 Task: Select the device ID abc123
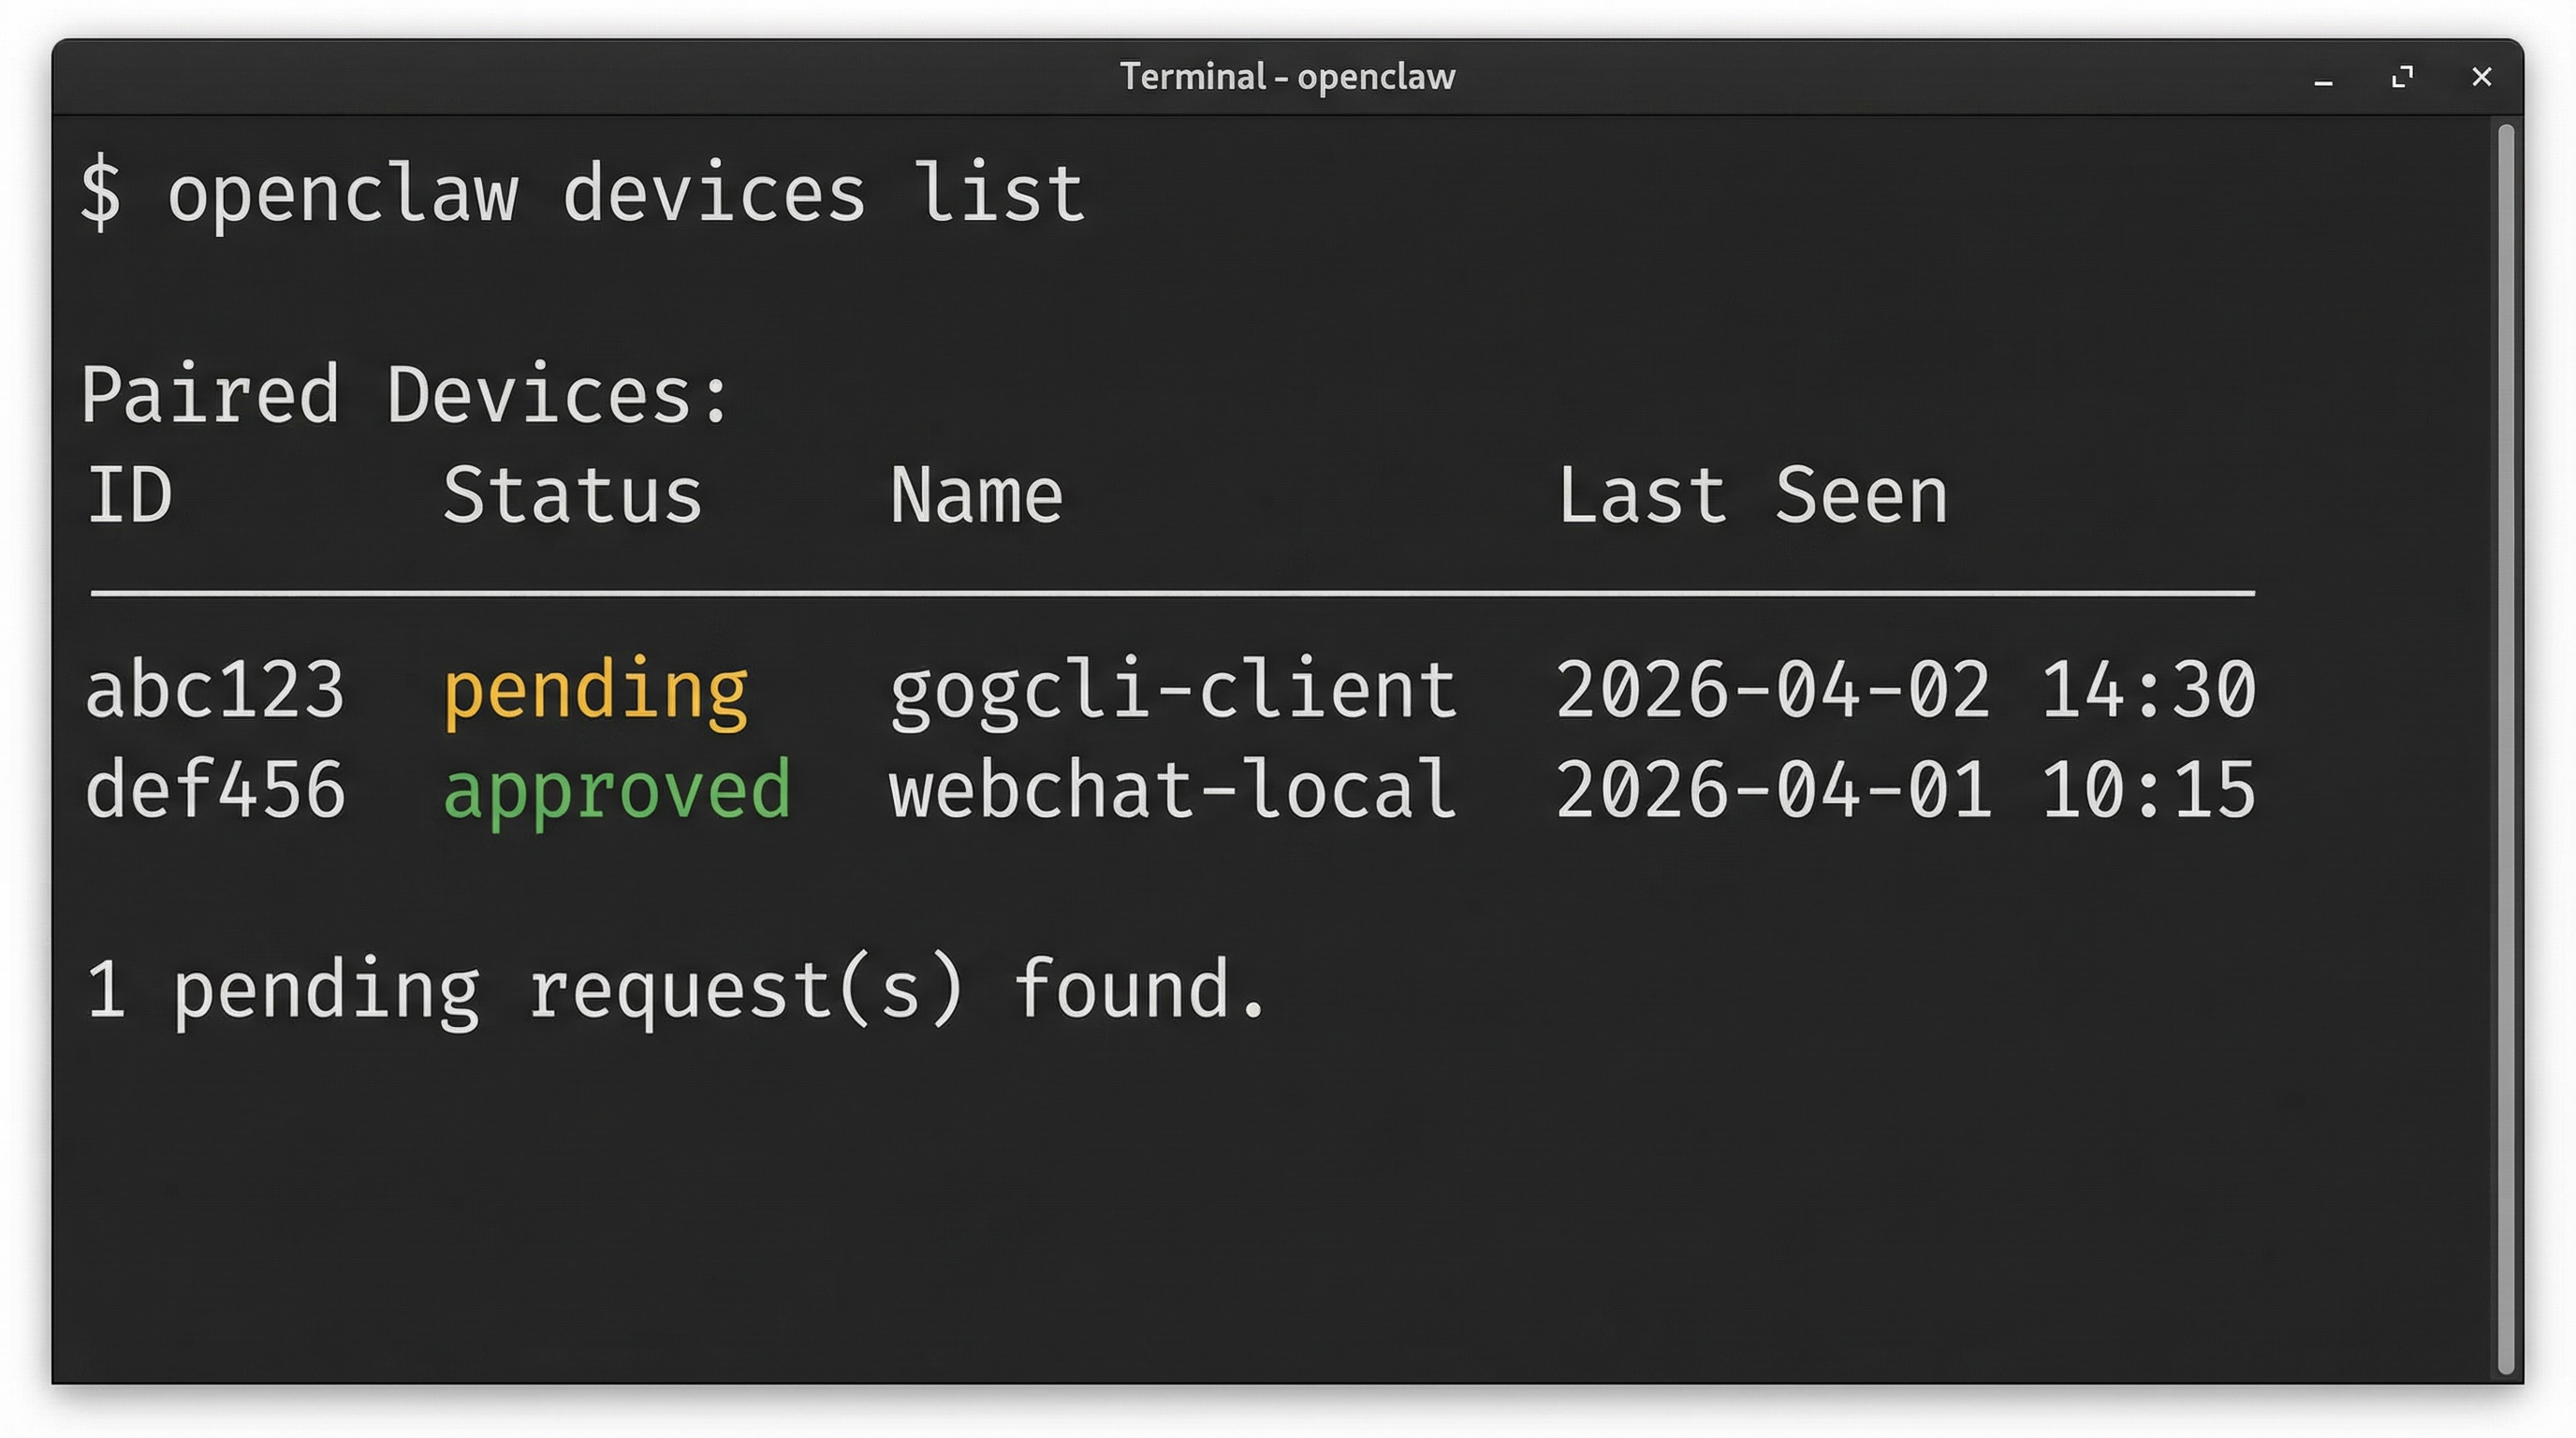coord(215,688)
